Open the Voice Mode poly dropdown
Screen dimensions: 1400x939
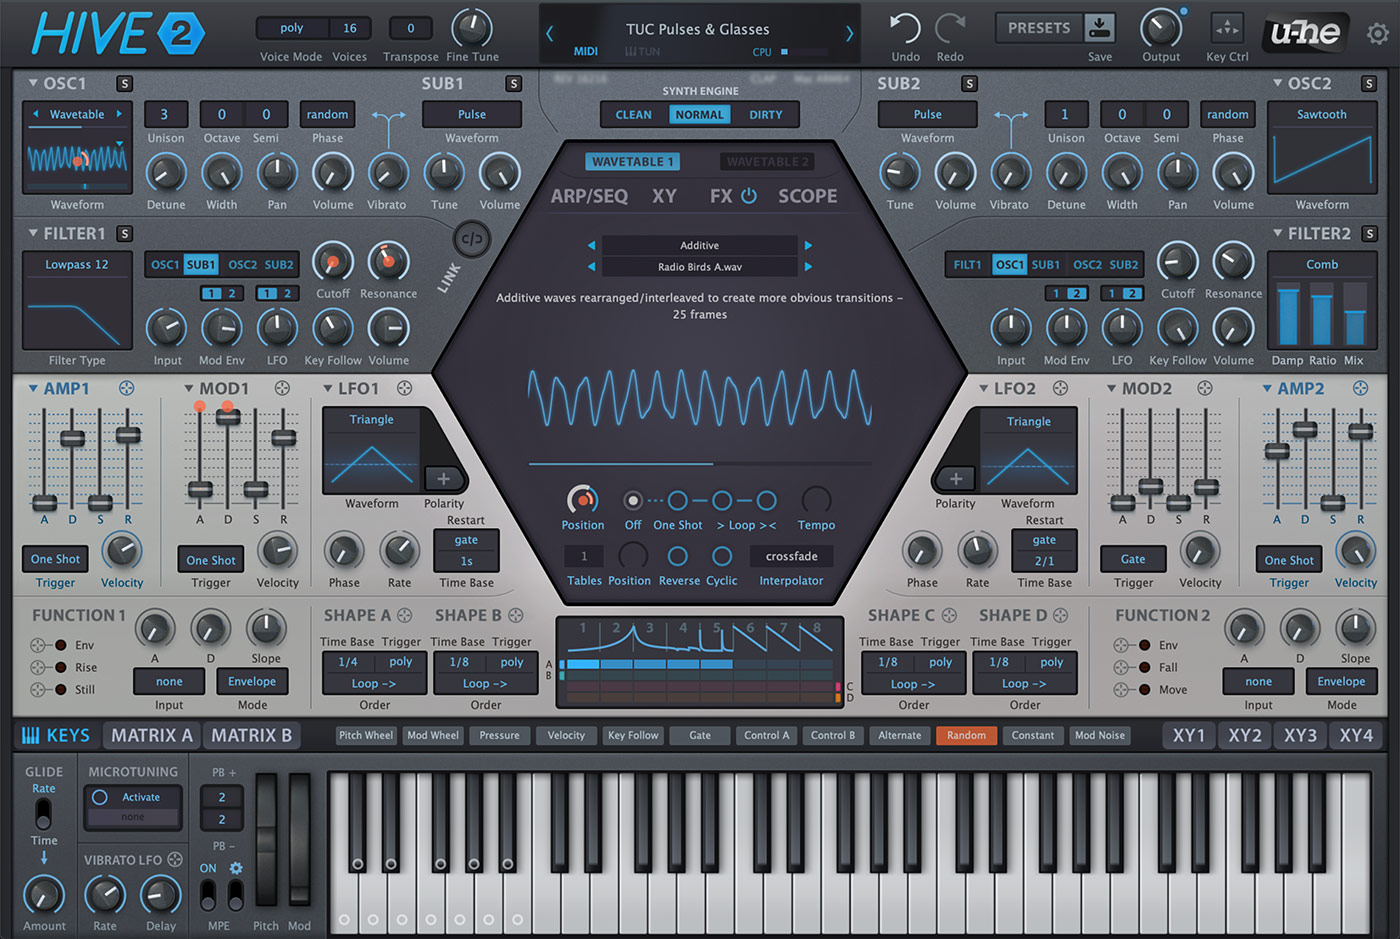coord(290,28)
